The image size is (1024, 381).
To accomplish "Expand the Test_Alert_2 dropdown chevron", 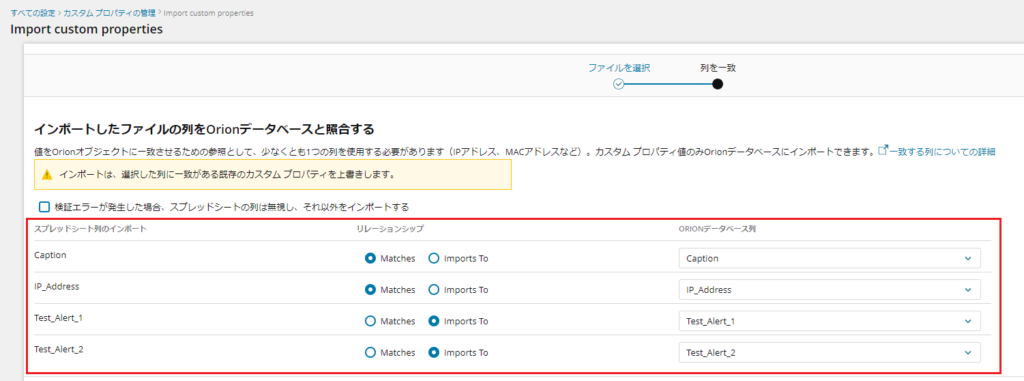I will pos(968,353).
